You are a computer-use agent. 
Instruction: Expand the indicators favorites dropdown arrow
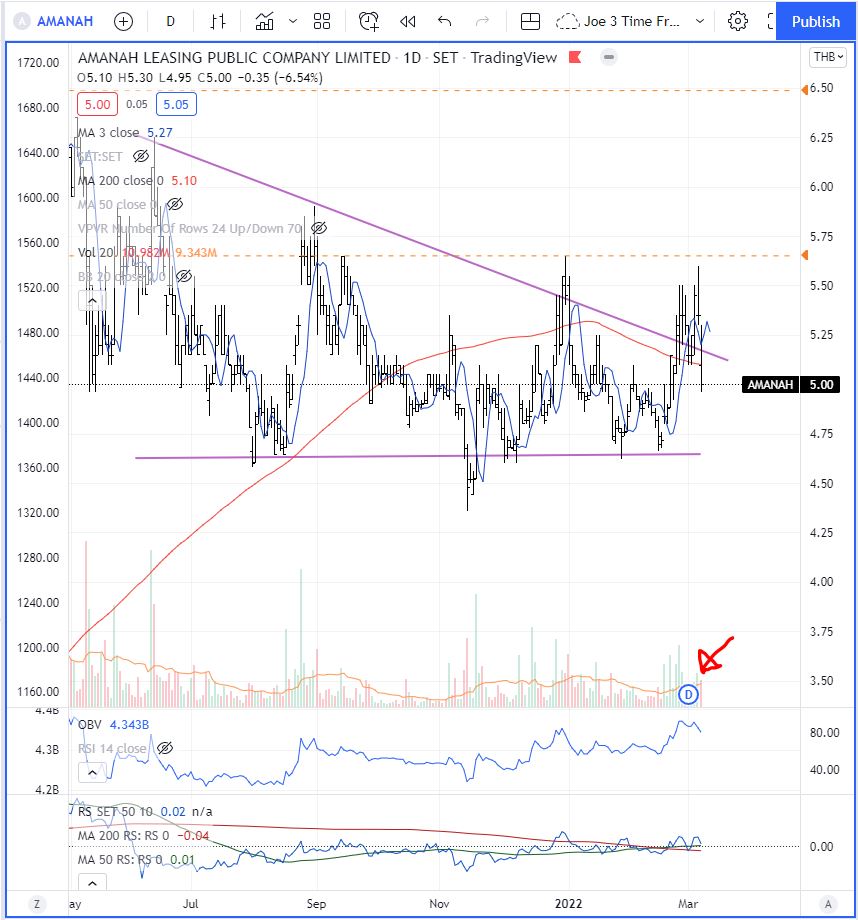pyautogui.click(x=293, y=22)
